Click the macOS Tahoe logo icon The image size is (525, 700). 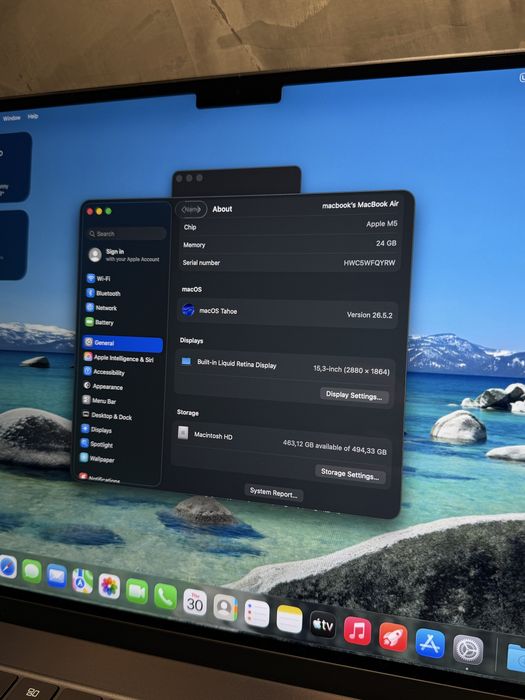click(188, 310)
